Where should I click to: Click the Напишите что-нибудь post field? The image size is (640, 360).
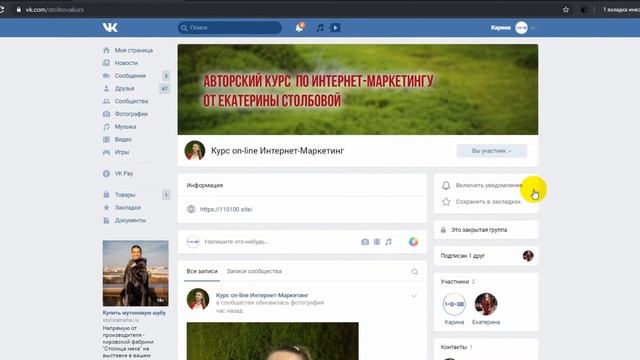237,242
